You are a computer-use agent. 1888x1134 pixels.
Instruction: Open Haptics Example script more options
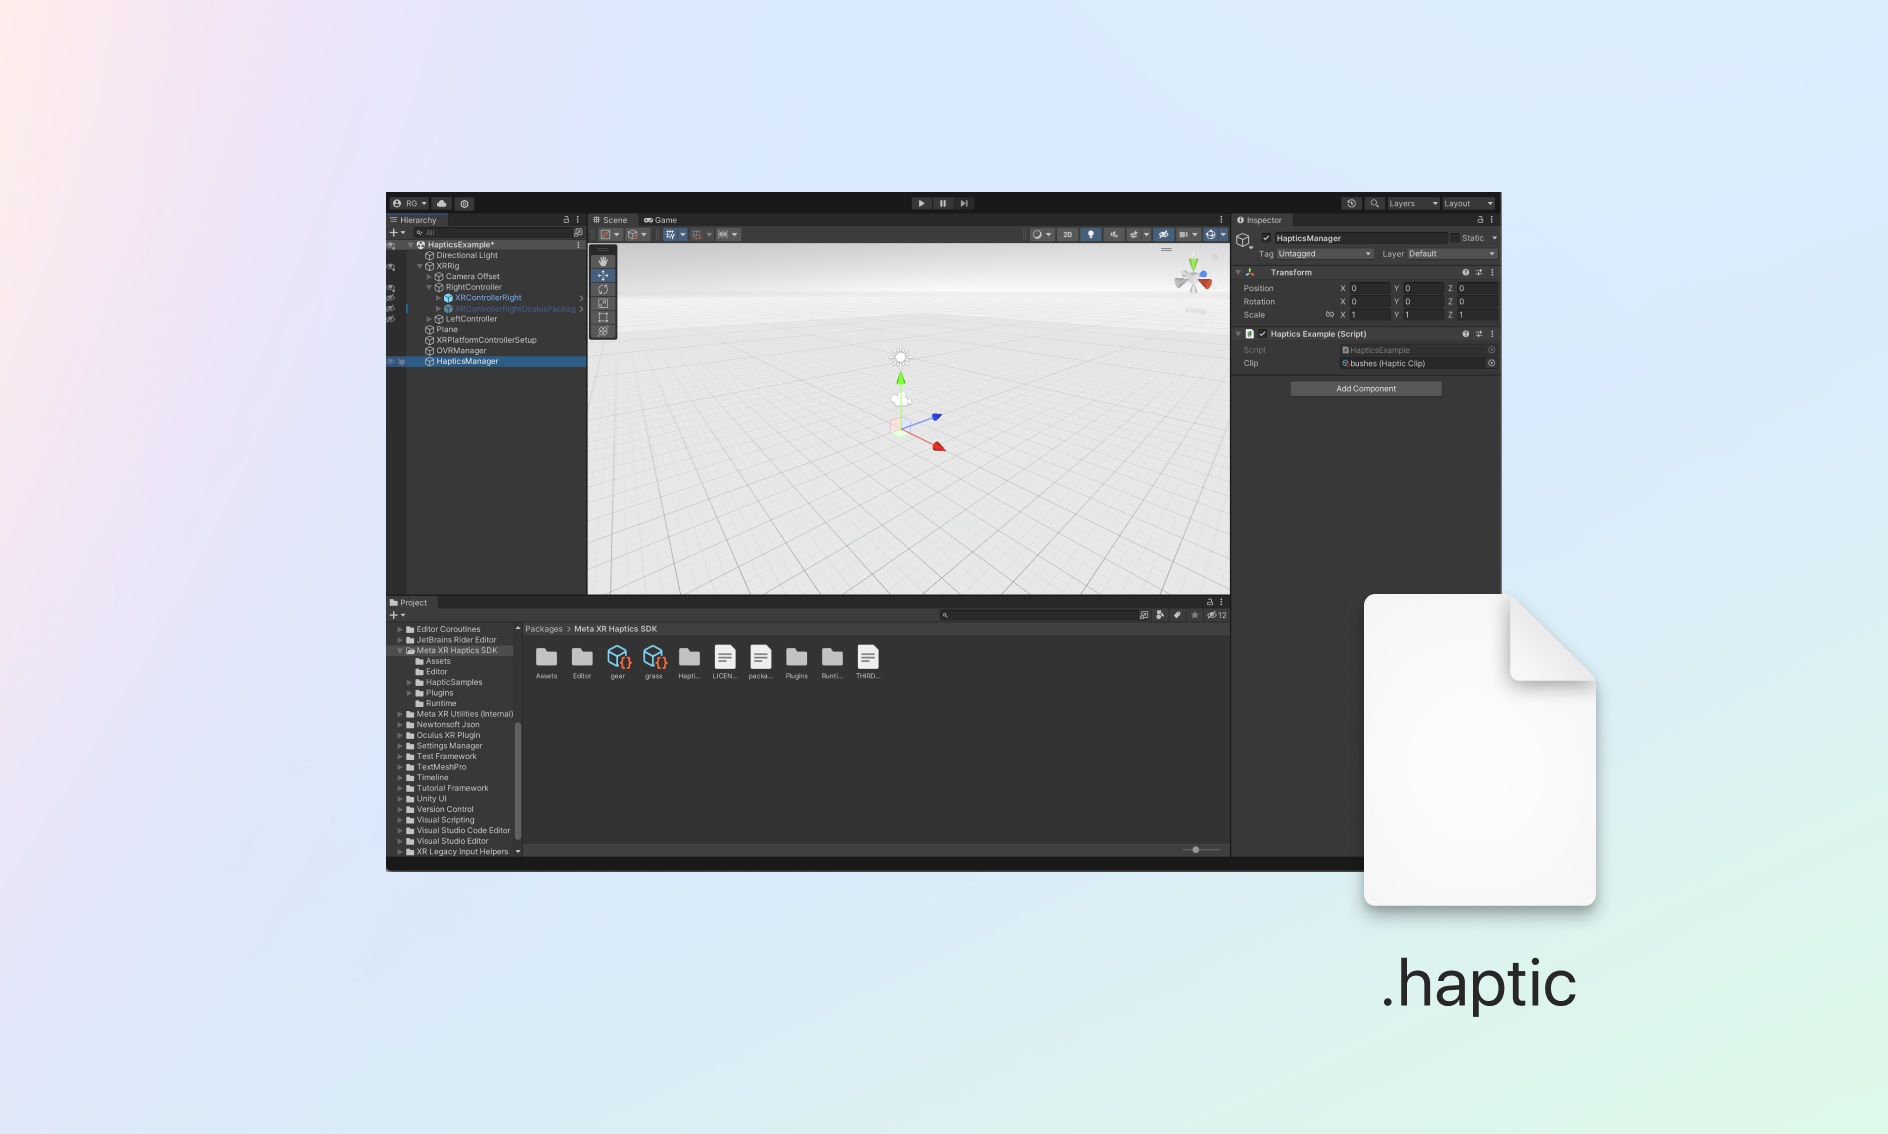click(1492, 334)
